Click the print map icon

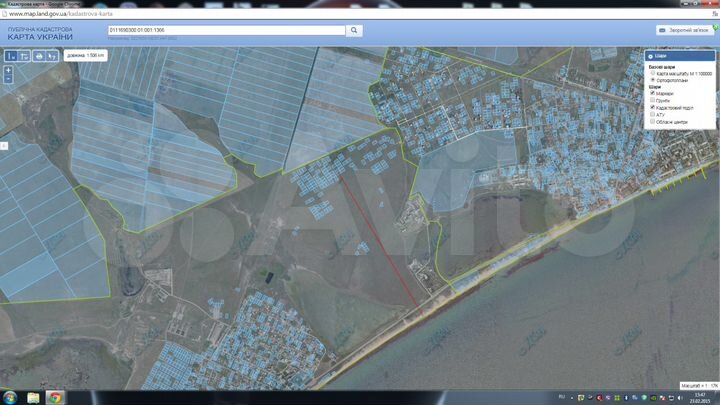[39, 56]
